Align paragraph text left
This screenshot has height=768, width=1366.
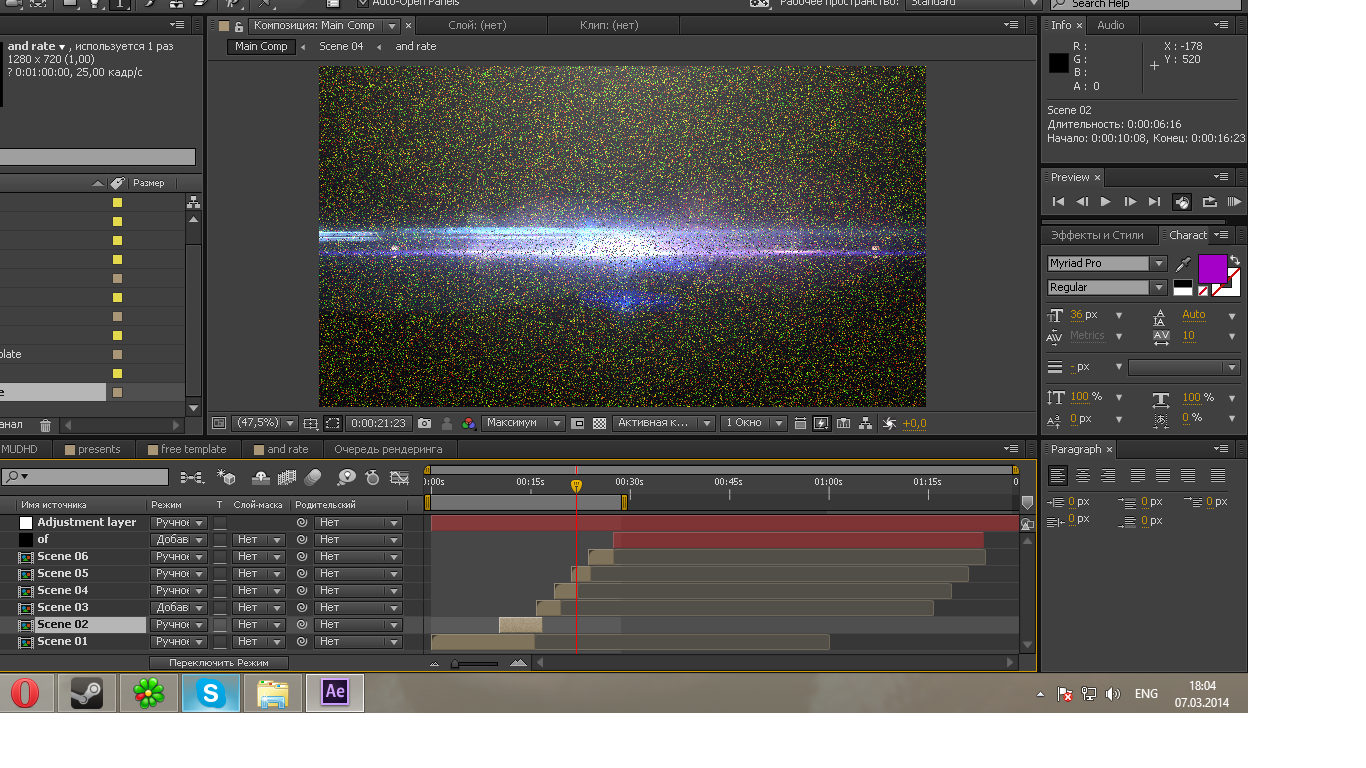pos(1058,476)
